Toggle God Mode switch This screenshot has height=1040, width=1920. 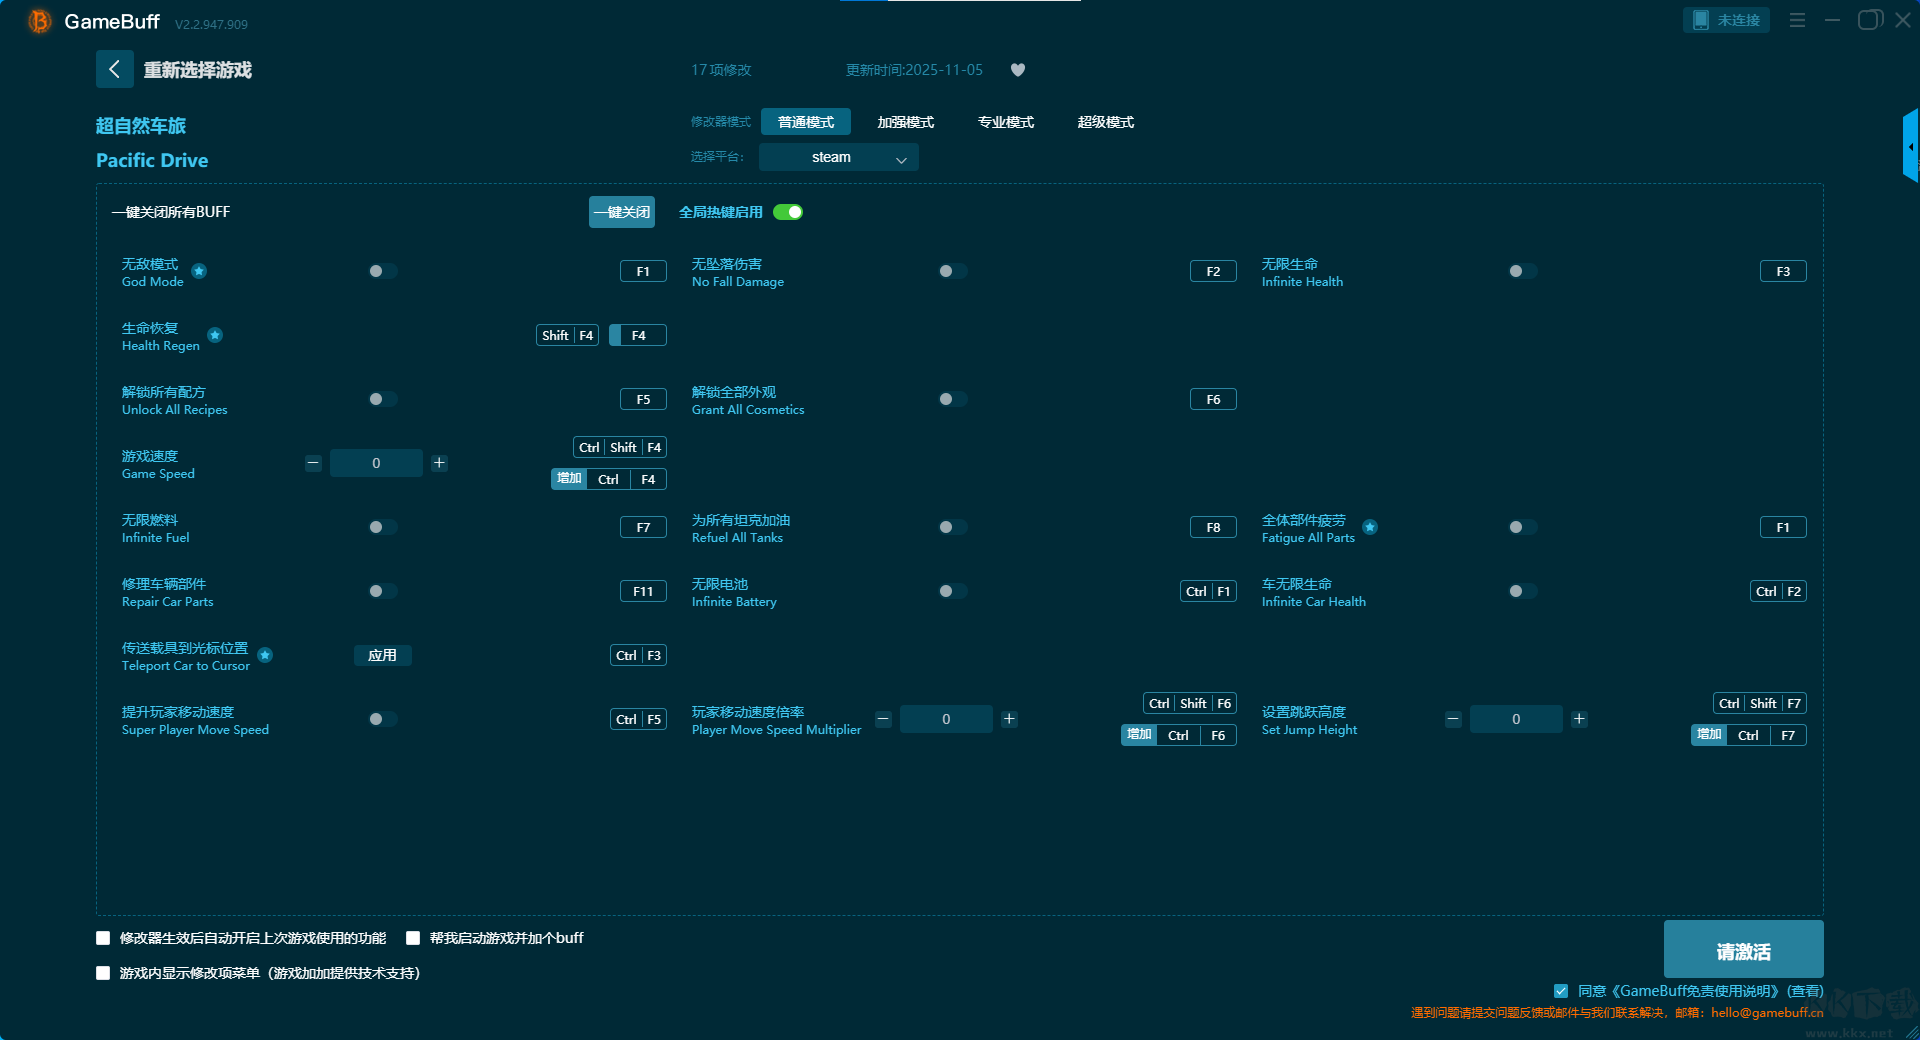point(383,271)
